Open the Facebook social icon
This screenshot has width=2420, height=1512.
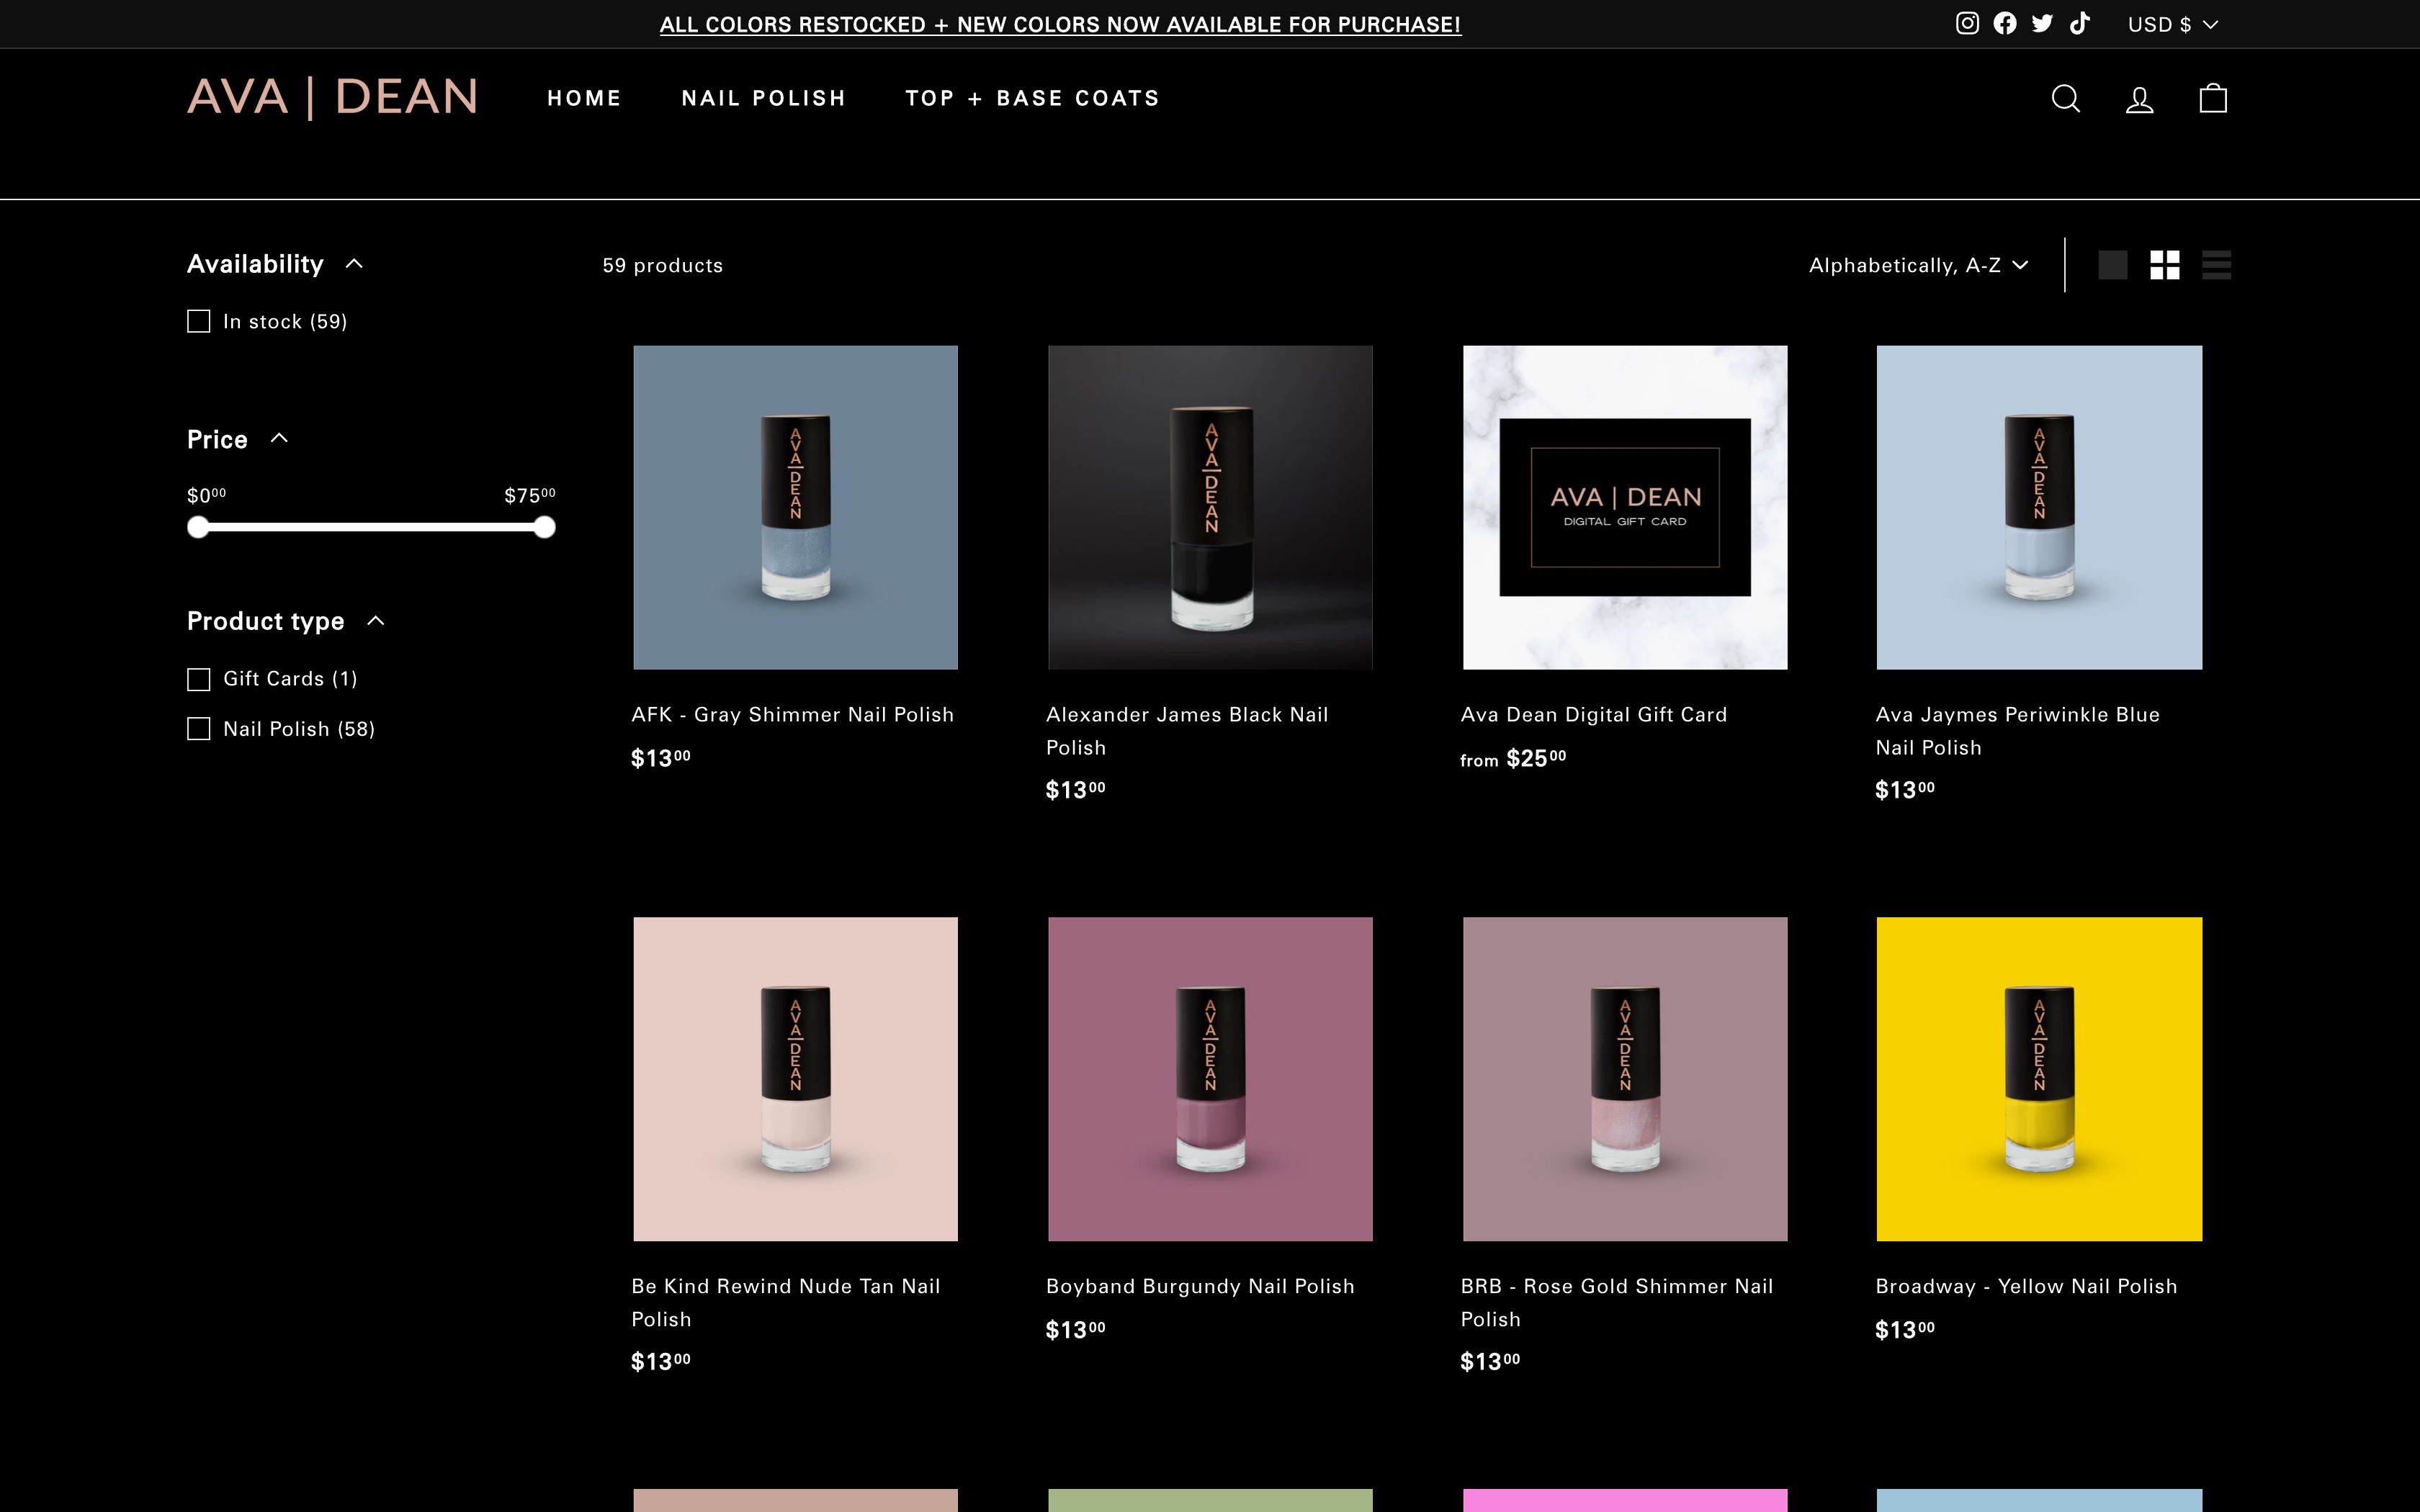coord(2005,23)
